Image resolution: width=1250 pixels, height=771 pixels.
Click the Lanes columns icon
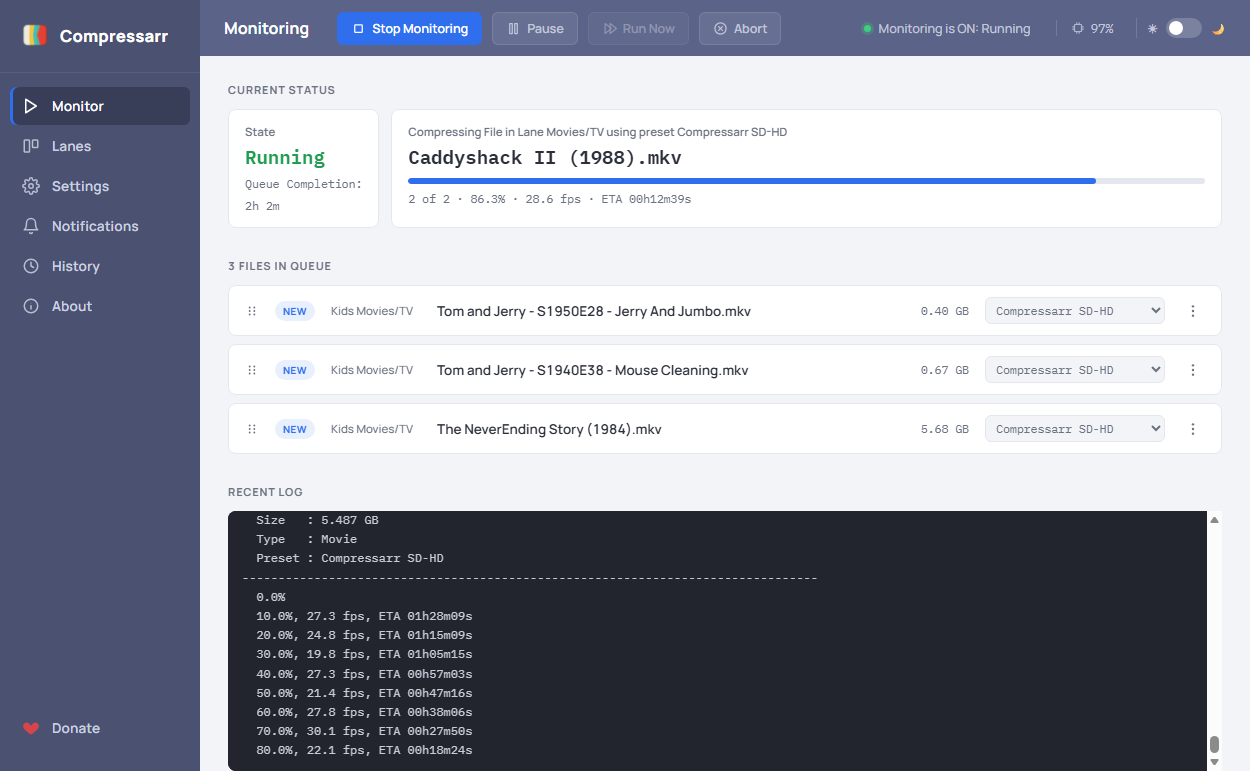click(31, 146)
